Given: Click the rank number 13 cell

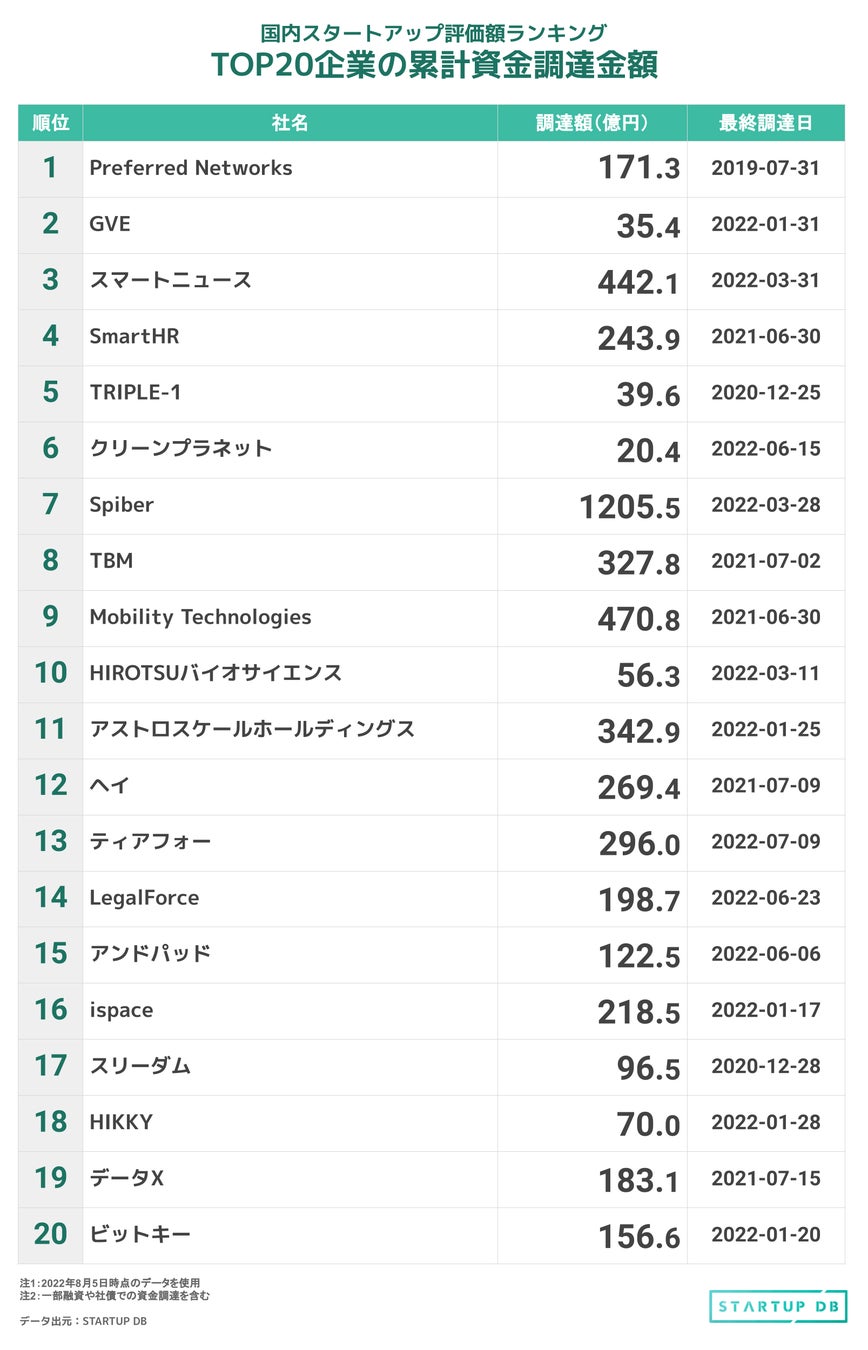Looking at the screenshot, I should [x=50, y=842].
